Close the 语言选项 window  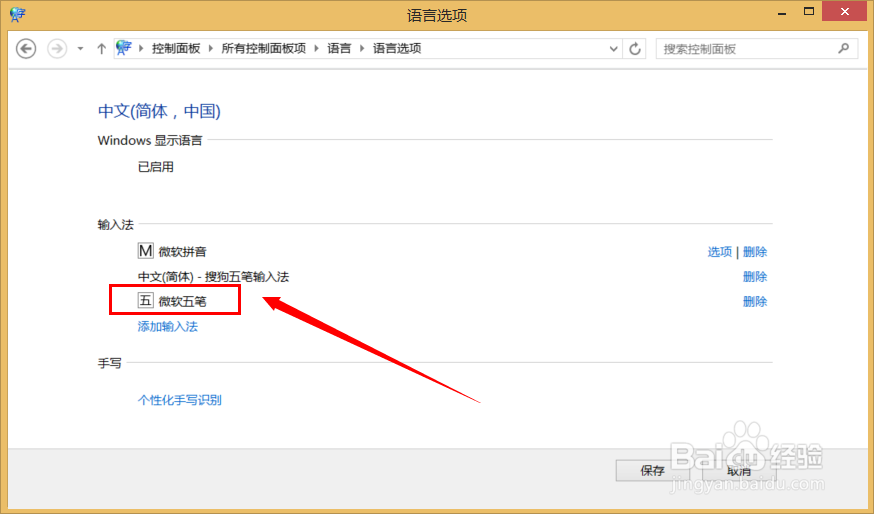844,12
